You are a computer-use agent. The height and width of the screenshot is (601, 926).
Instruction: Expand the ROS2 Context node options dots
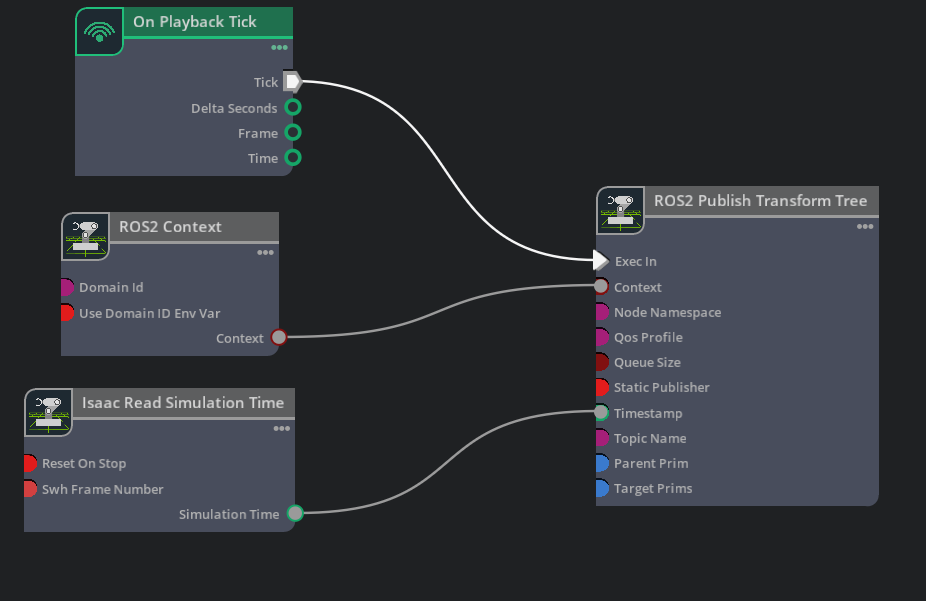point(265,253)
